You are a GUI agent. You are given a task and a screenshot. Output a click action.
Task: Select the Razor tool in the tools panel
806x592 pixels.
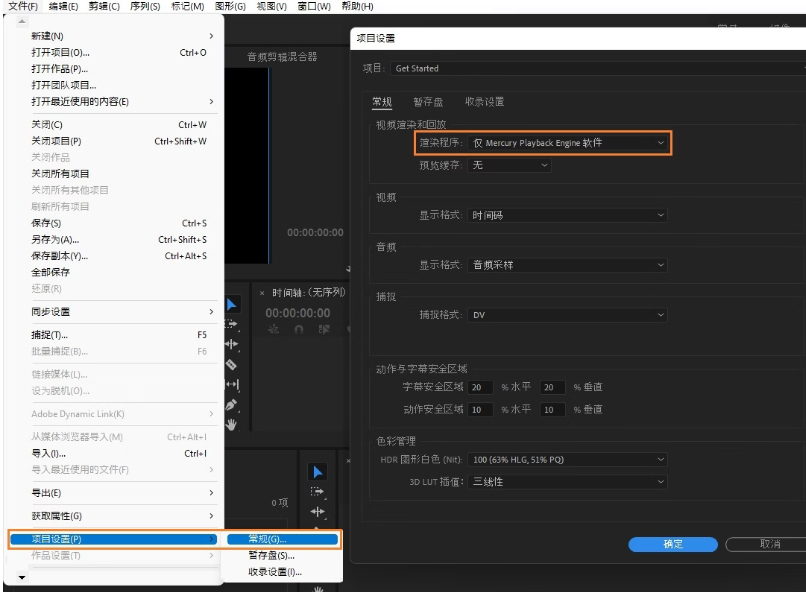tap(232, 364)
